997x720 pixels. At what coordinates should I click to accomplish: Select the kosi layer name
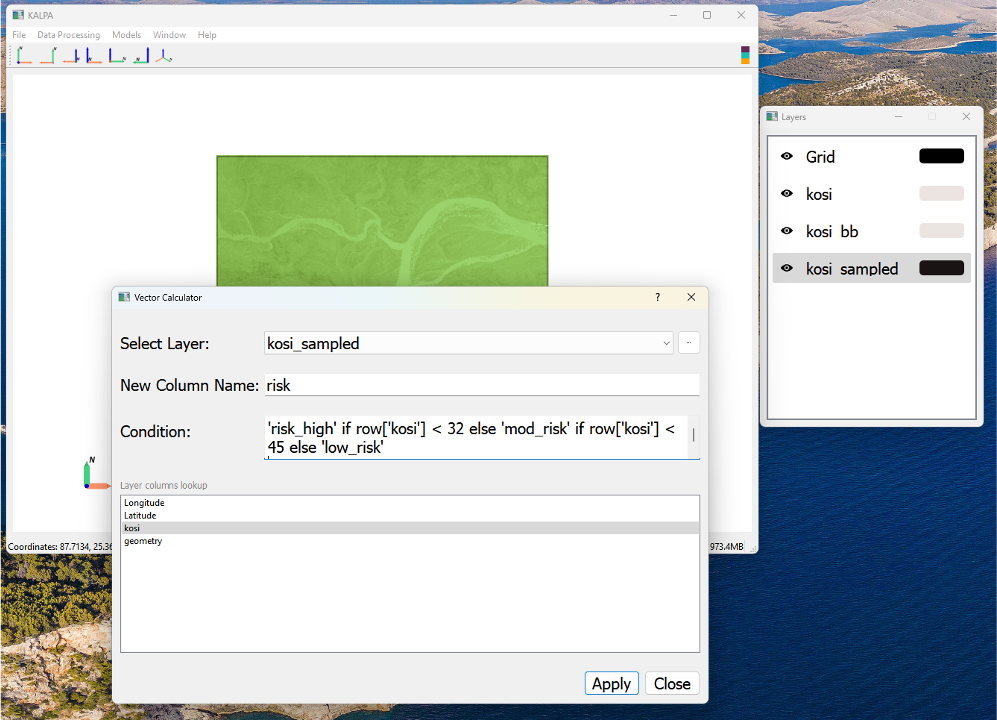coord(819,194)
